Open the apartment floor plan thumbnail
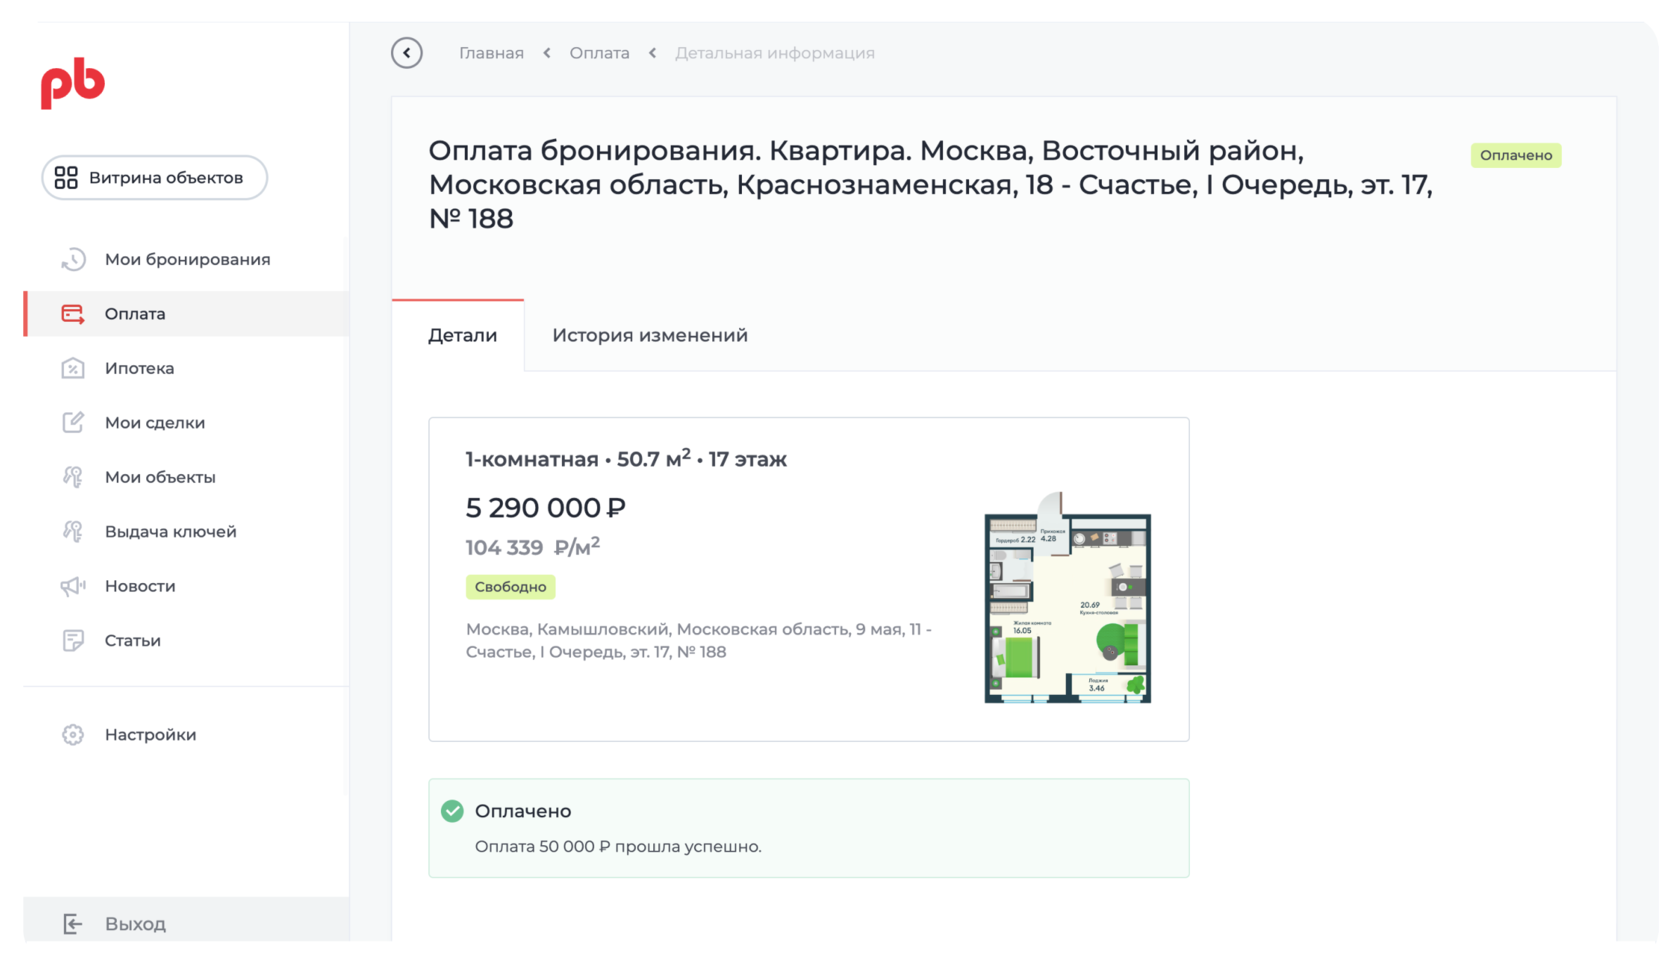 click(1067, 598)
